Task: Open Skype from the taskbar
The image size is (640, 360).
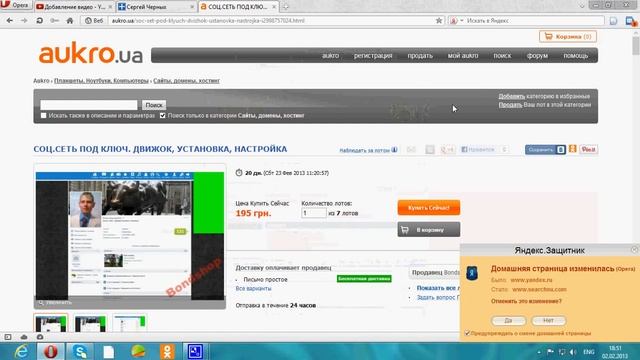Action: click(x=80, y=351)
